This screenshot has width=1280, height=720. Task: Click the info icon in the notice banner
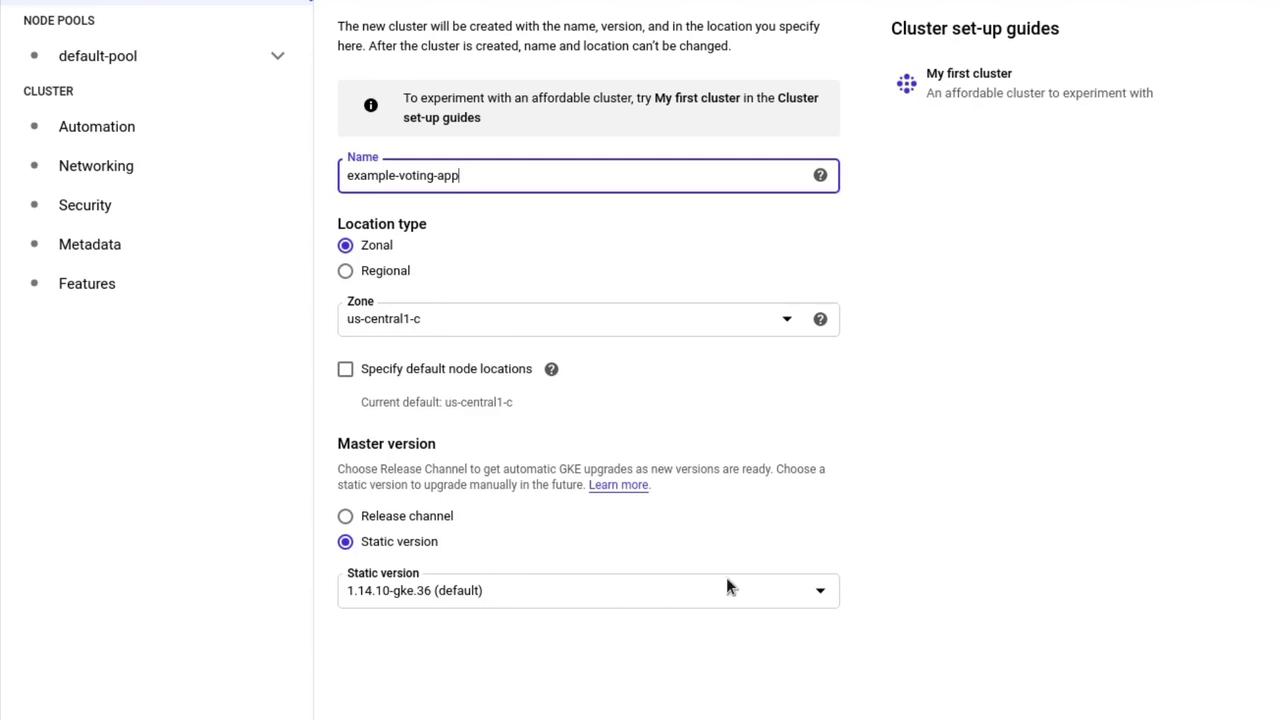pos(371,106)
